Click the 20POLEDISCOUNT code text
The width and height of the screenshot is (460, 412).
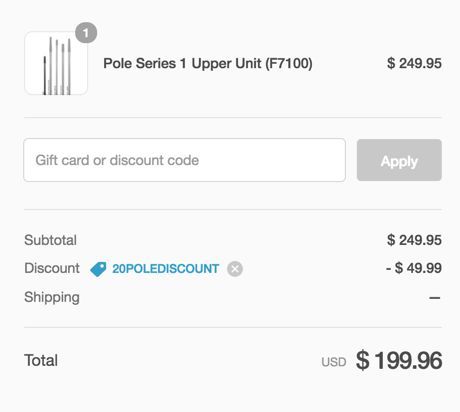165,269
